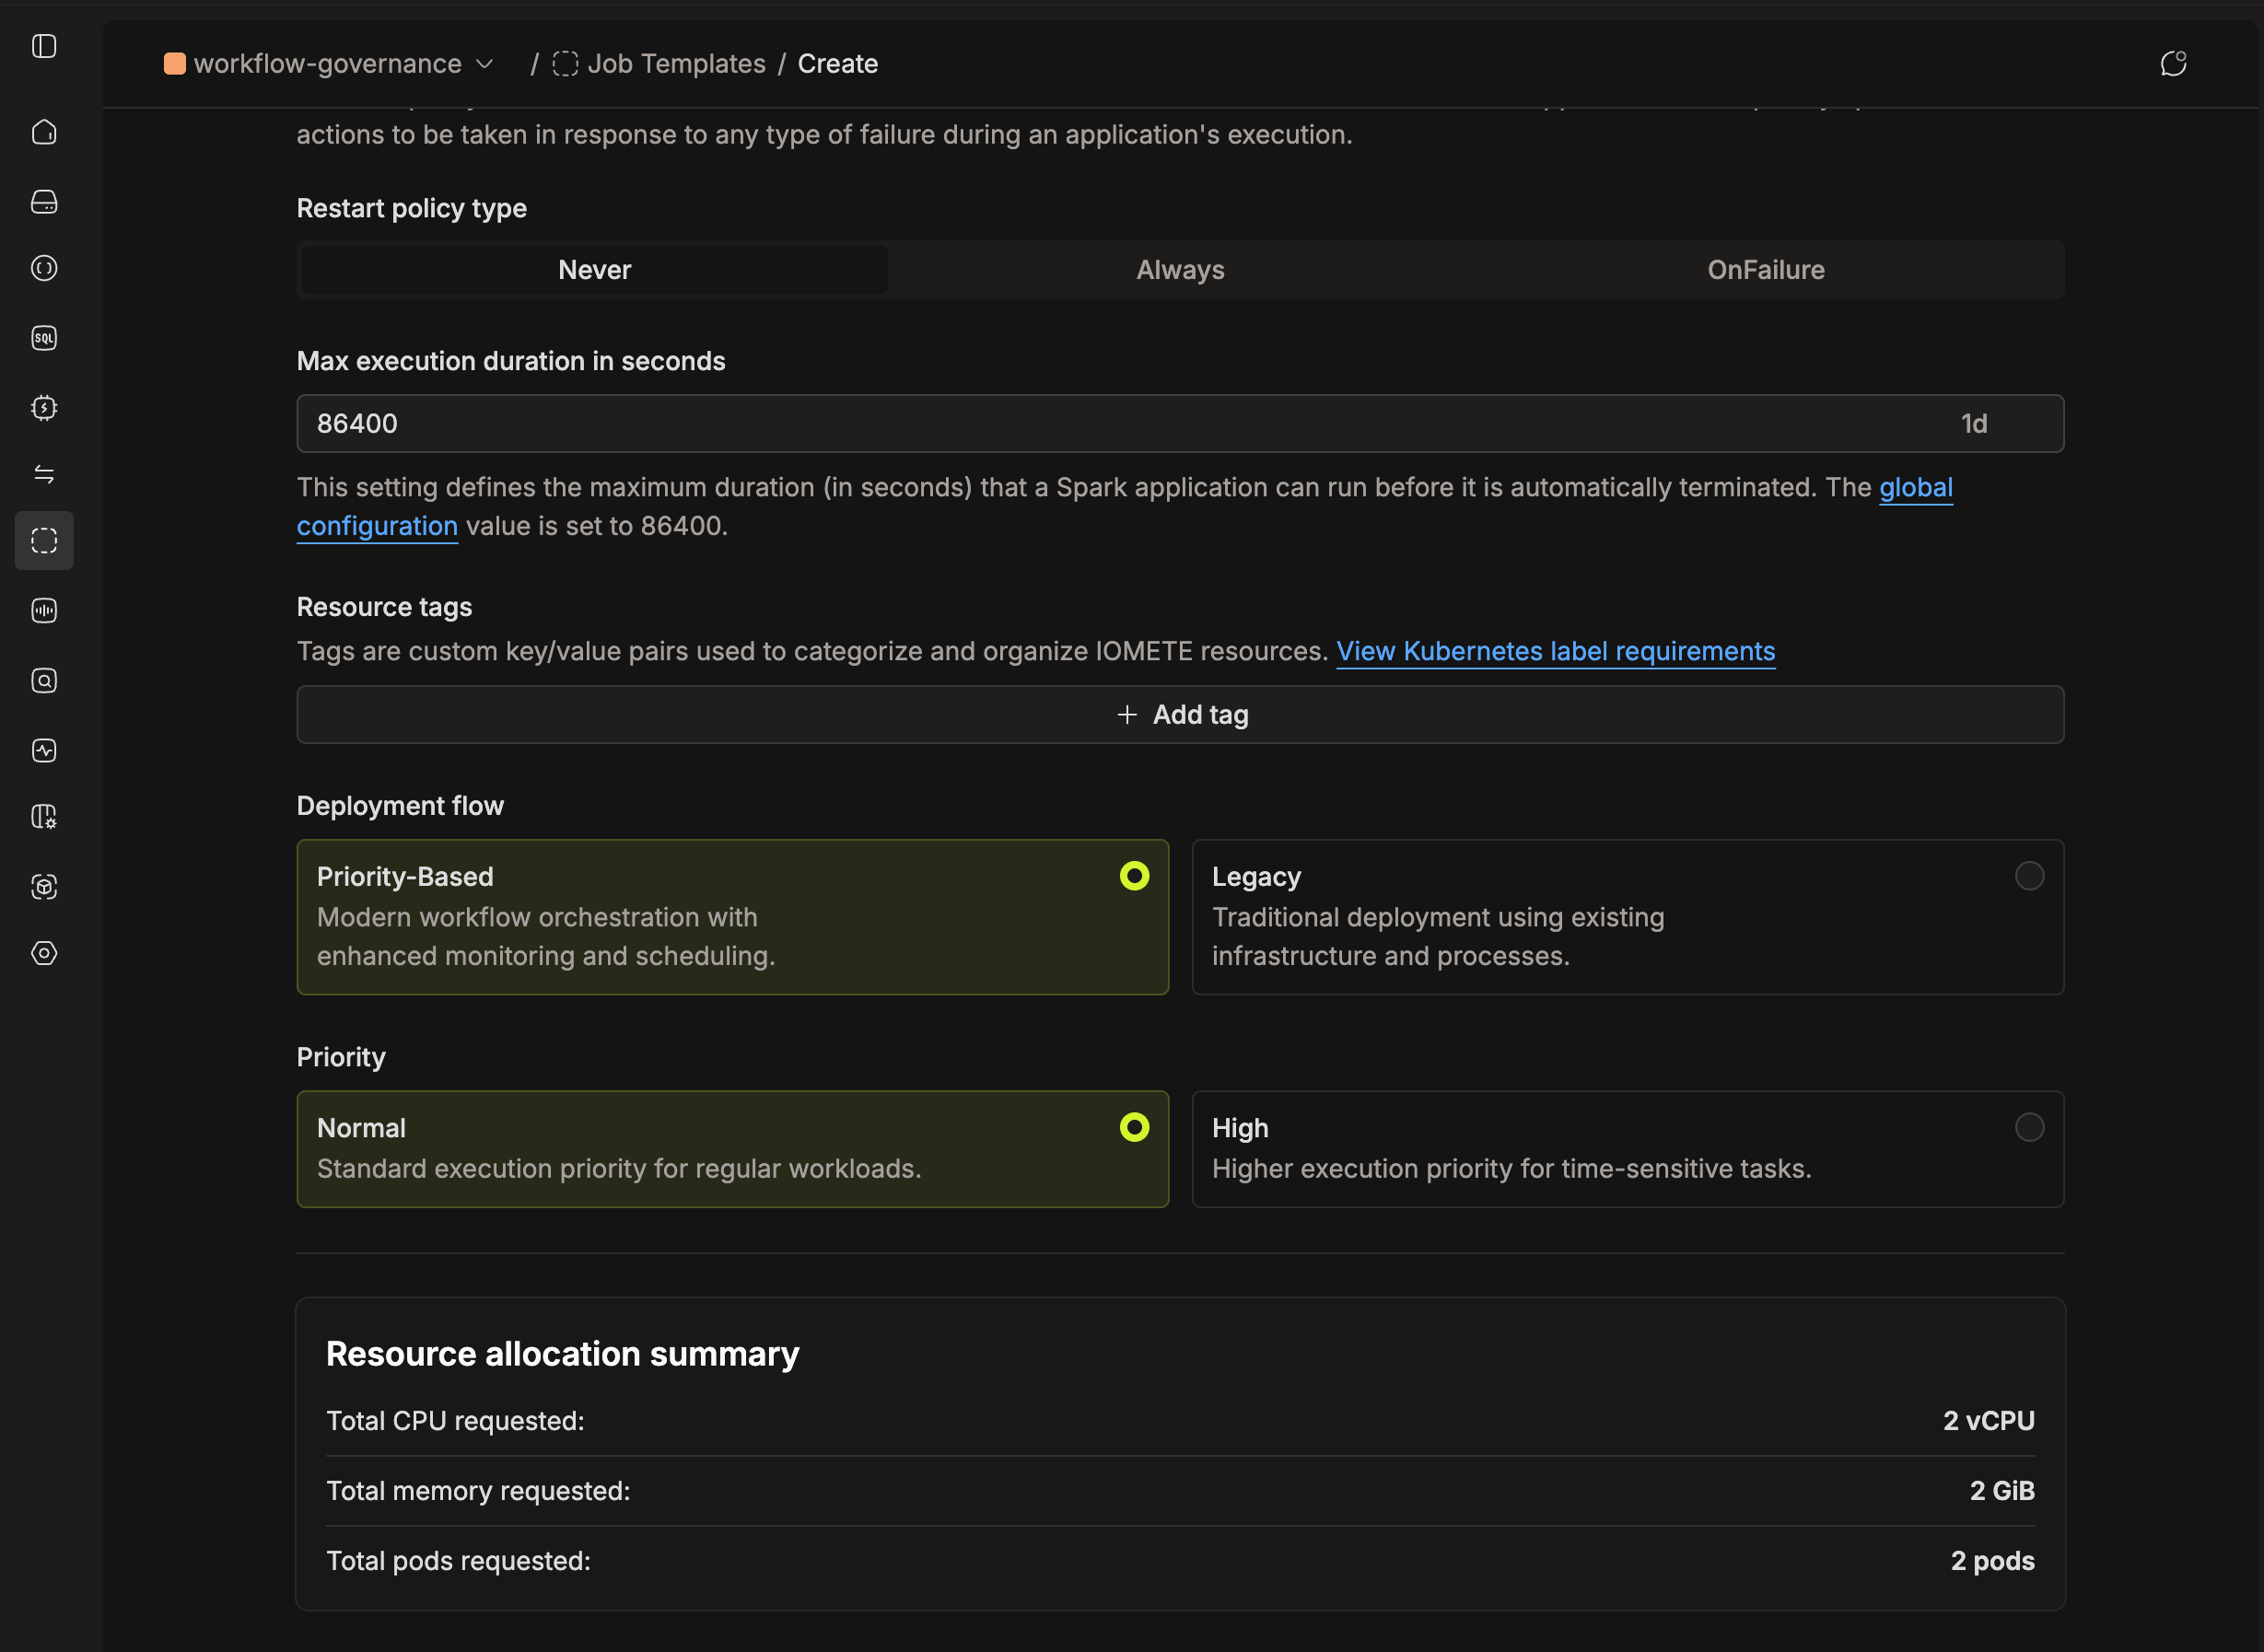Open the lightning chip sidebar icon

click(44, 408)
